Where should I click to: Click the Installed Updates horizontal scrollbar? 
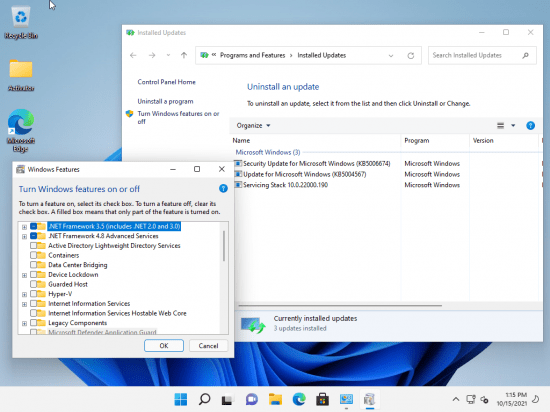[340, 305]
